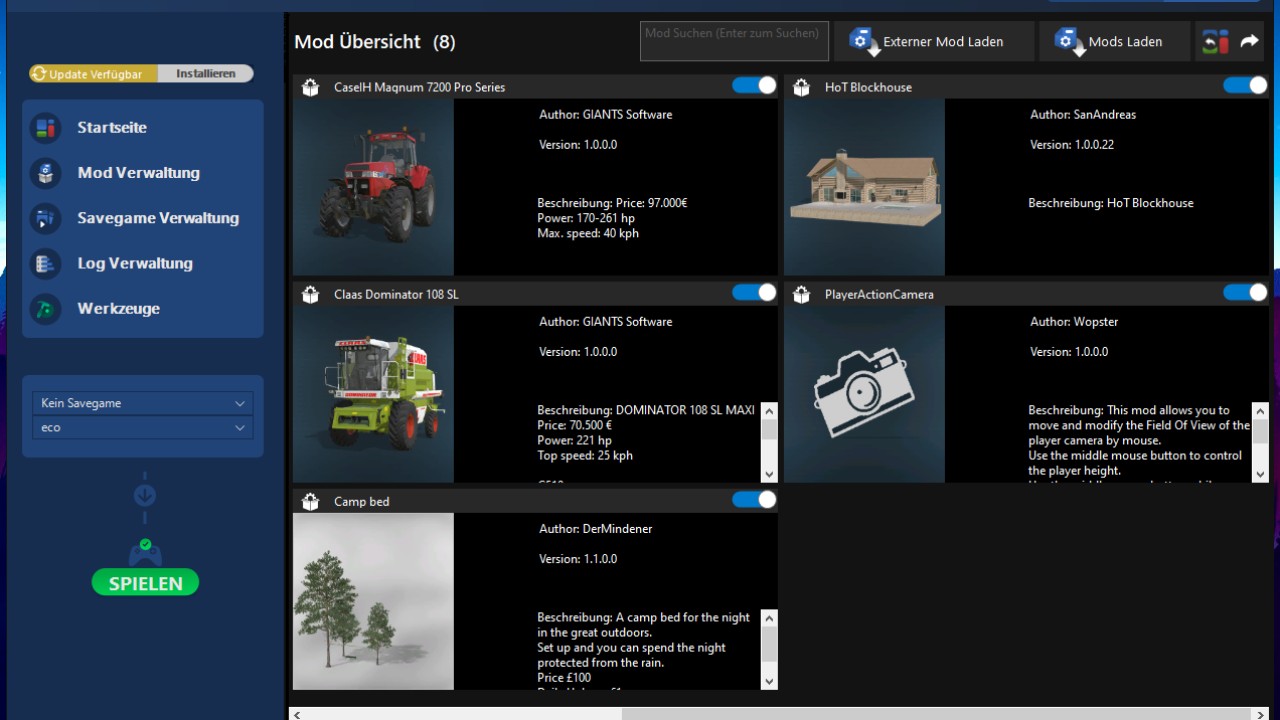
Task: Turn off the PlayerActionCamera mod switch
Action: 1245,292
